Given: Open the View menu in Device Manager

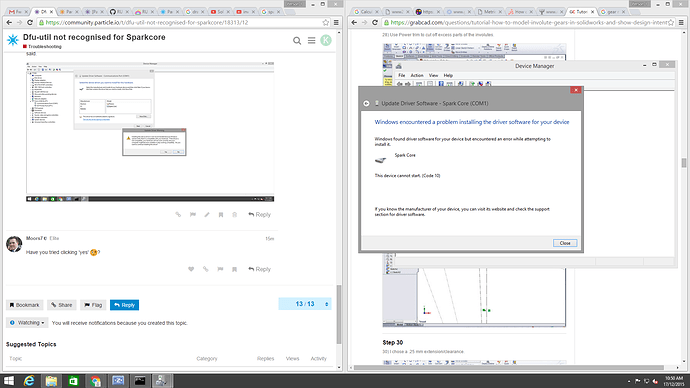Looking at the screenshot, I should [x=433, y=75].
